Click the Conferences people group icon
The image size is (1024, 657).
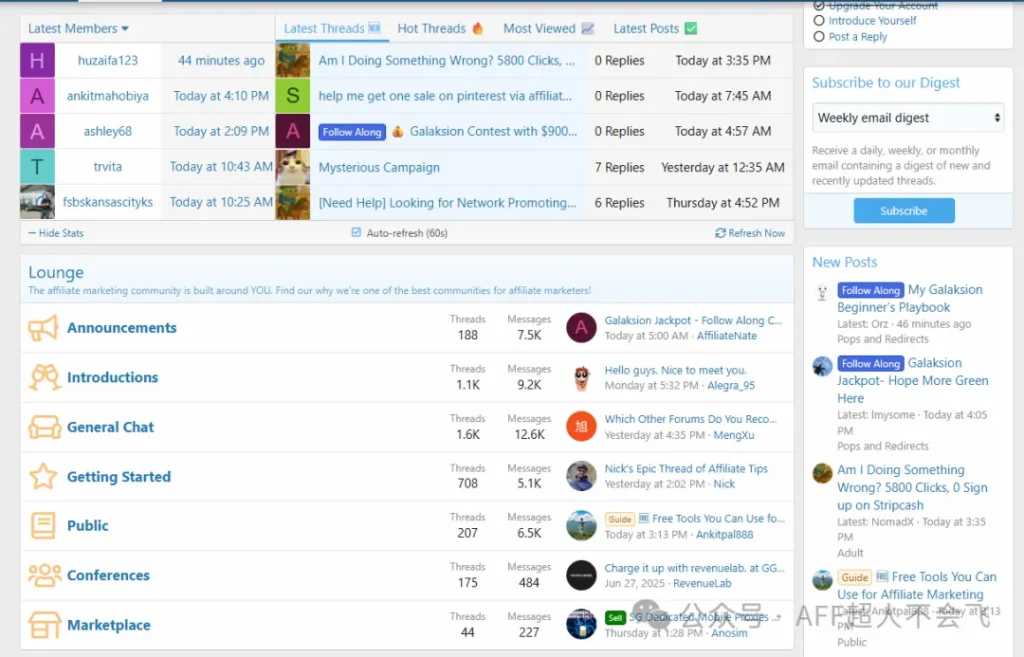tap(44, 575)
